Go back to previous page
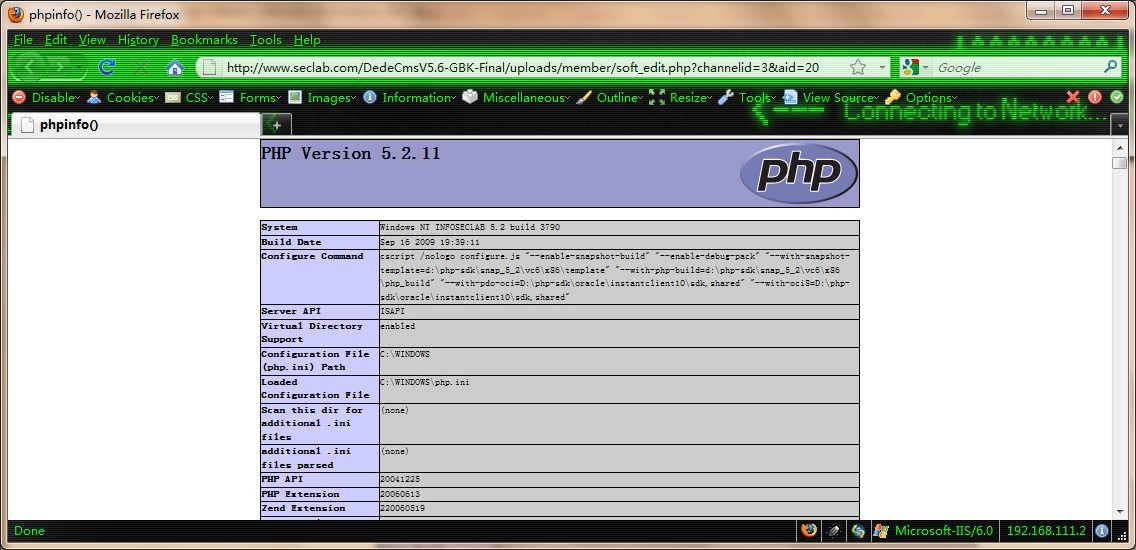 point(30,67)
